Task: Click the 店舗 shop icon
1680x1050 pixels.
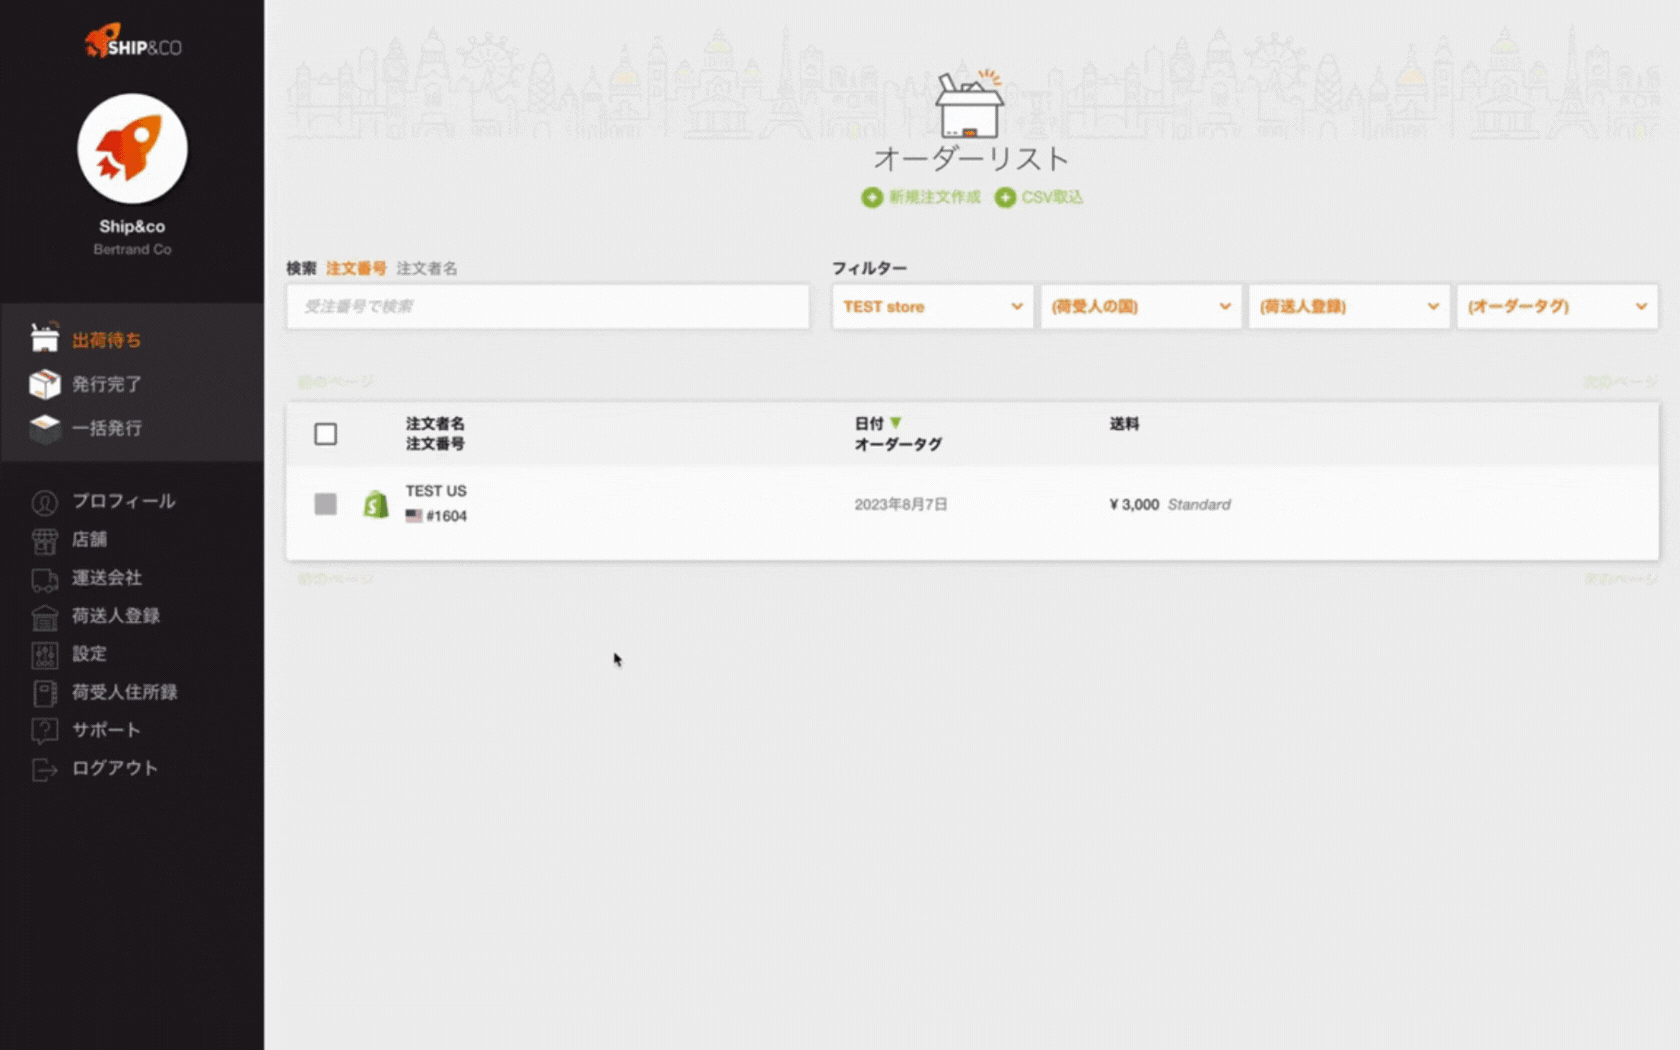Action: click(45, 540)
